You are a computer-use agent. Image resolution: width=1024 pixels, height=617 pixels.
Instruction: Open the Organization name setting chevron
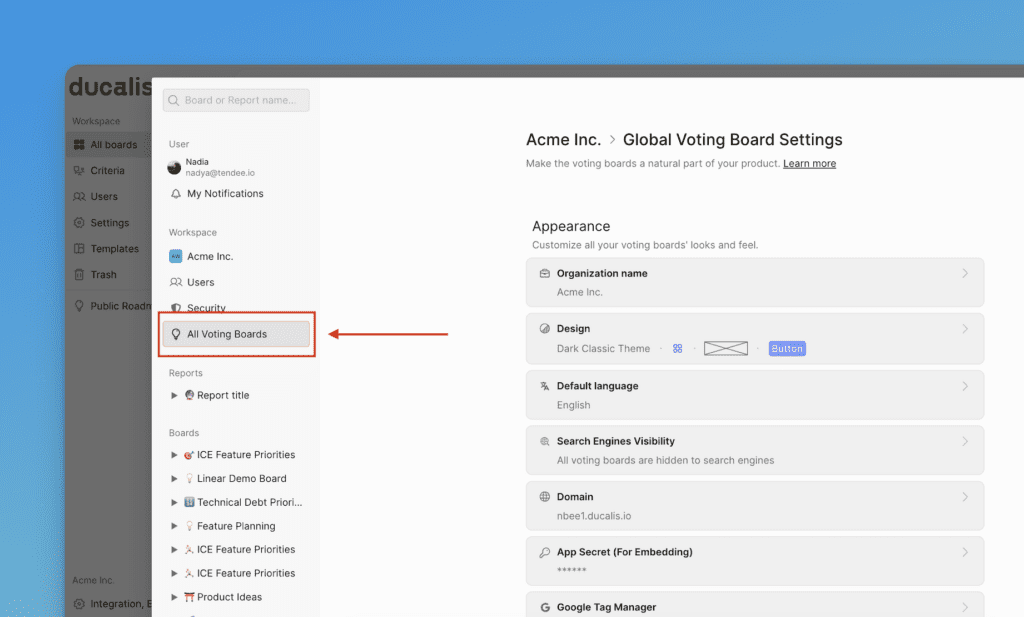pyautogui.click(x=964, y=273)
